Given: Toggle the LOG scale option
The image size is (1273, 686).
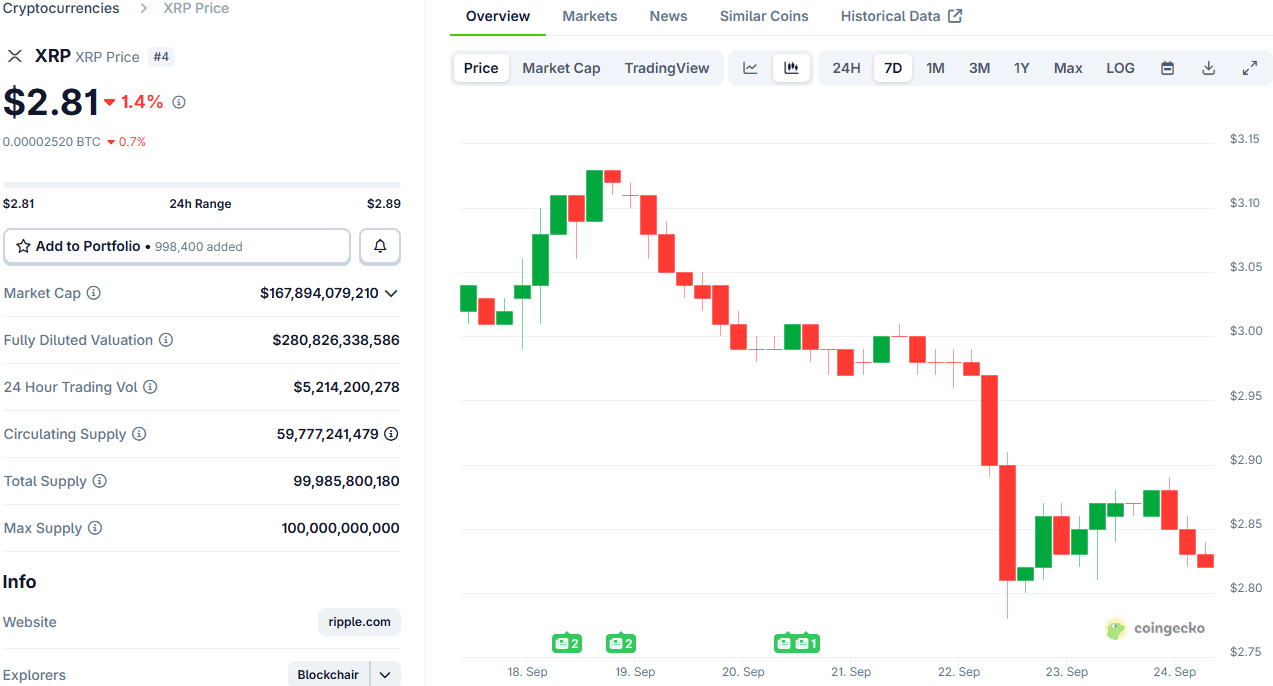Looking at the screenshot, I should (x=1120, y=68).
